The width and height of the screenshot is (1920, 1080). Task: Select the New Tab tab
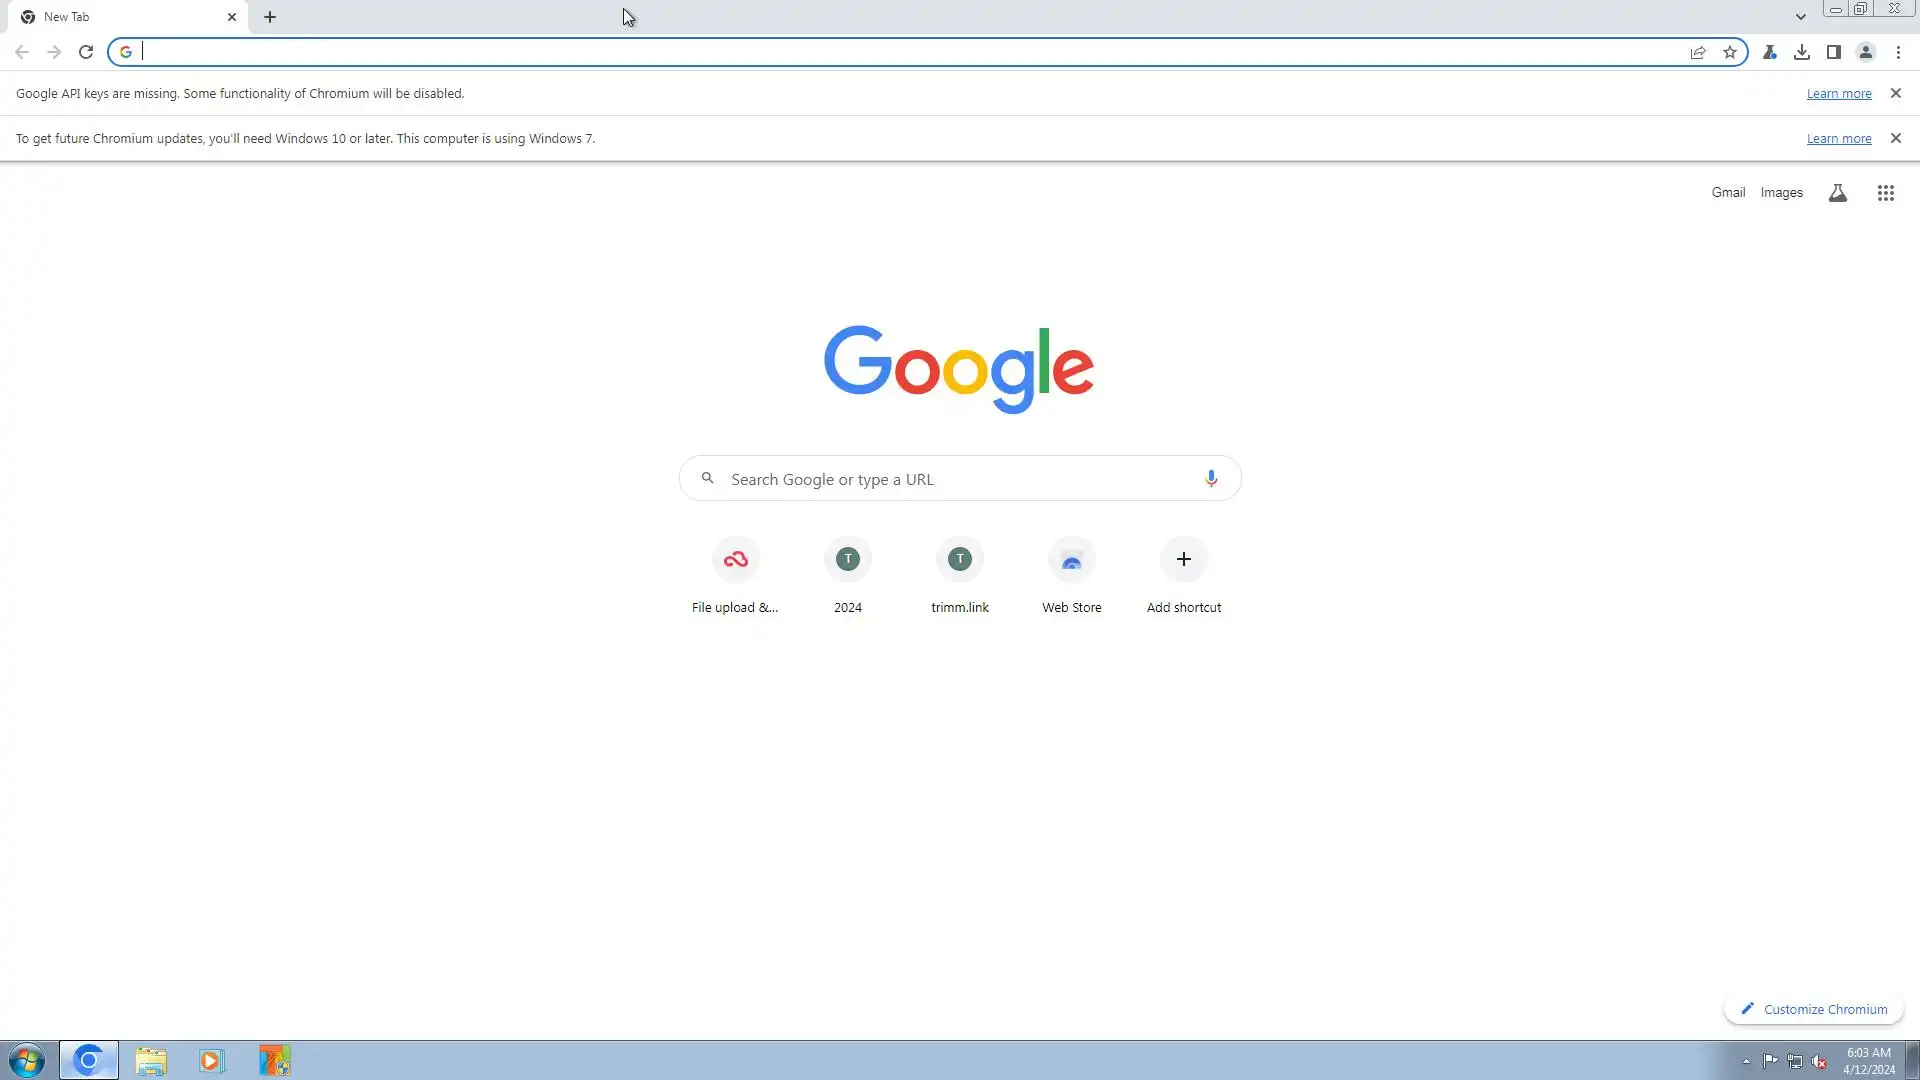120,17
